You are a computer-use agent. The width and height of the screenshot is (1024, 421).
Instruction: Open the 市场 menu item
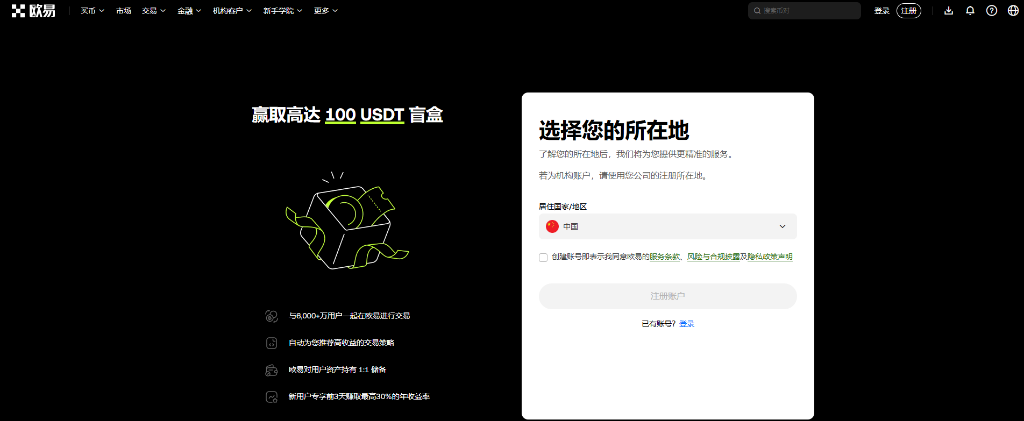(x=123, y=11)
